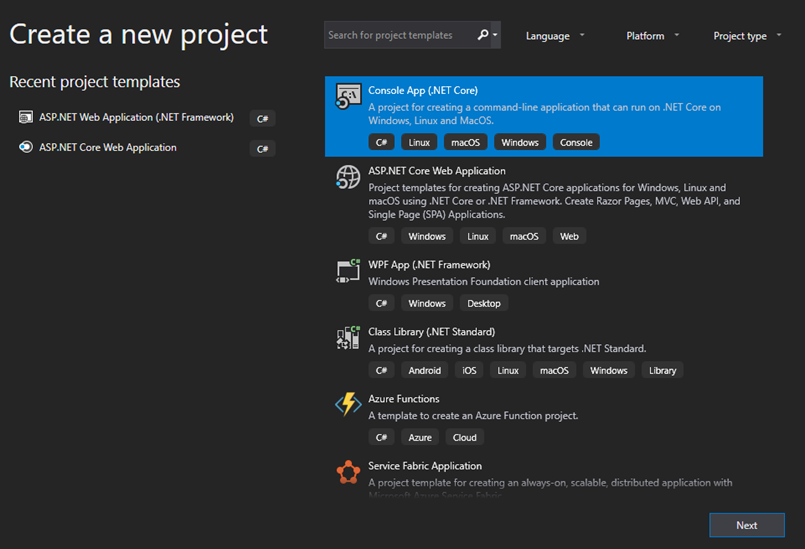The width and height of the screenshot is (805, 549).
Task: Open recent ASP.NET Web Application (.NET Framework)
Action: pos(137,118)
